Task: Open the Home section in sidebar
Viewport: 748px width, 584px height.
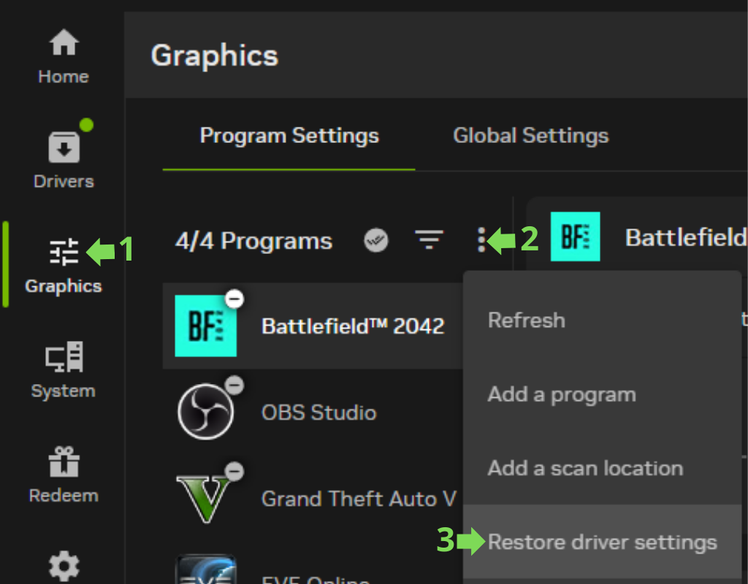Action: tap(63, 56)
